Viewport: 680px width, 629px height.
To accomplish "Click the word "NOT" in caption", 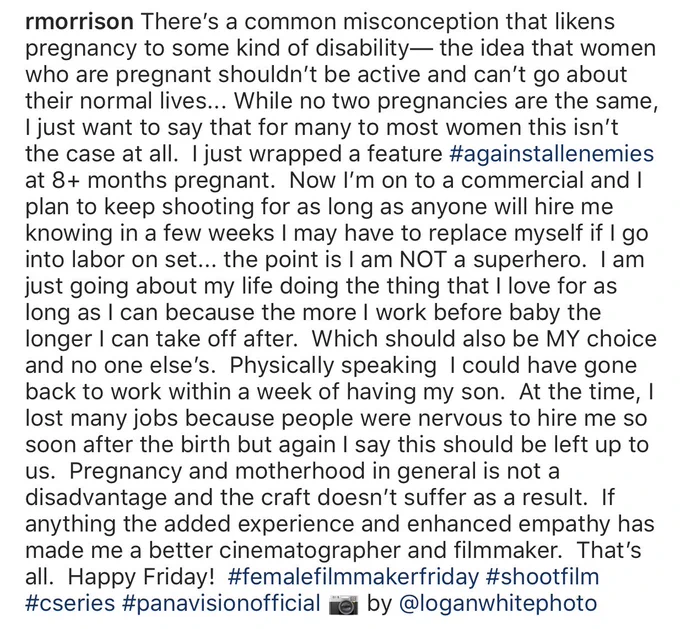I will [x=423, y=260].
